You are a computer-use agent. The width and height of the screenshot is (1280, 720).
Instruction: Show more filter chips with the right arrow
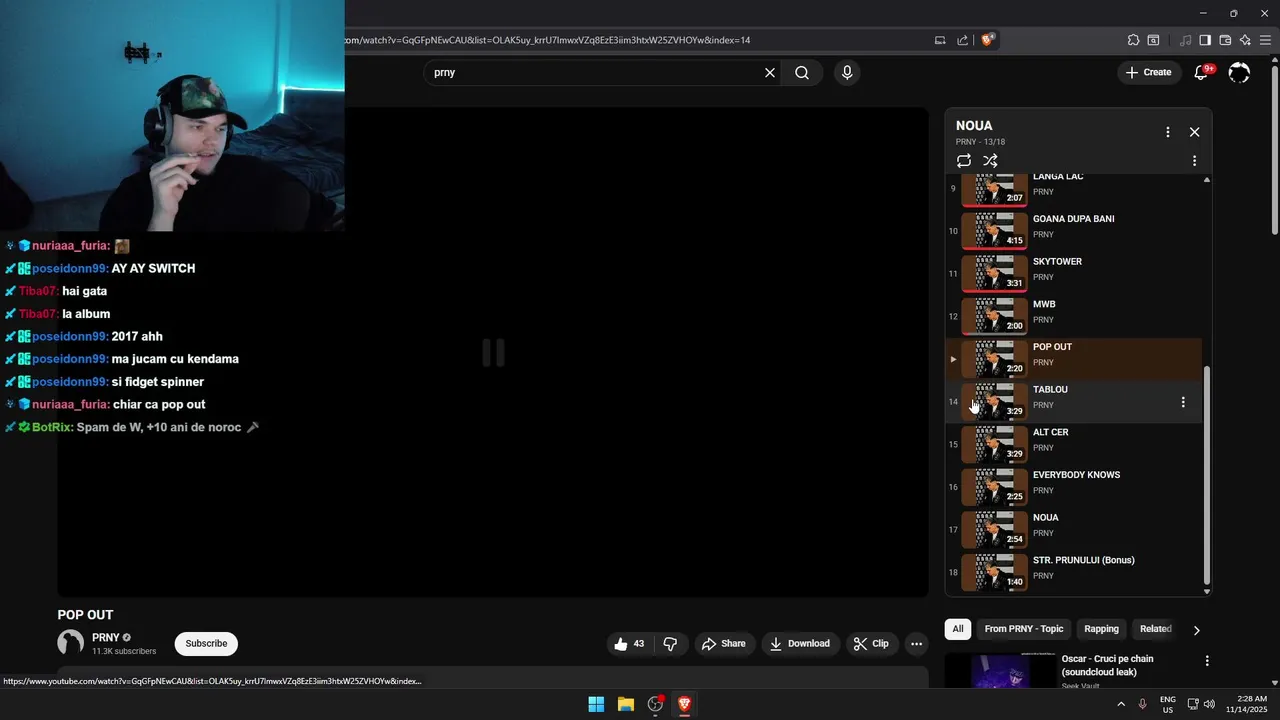pyautogui.click(x=1196, y=630)
